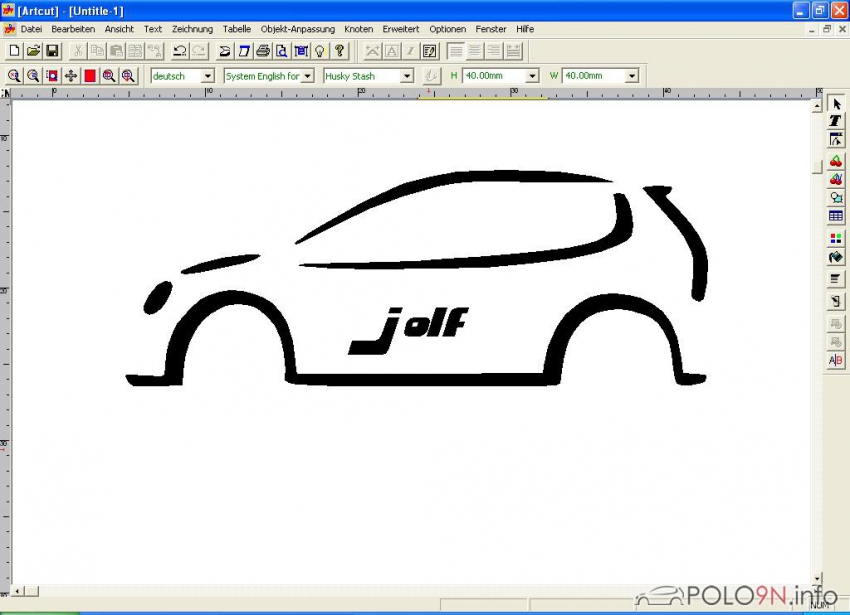Open a file with the folder icon
The width and height of the screenshot is (850, 615).
(x=33, y=51)
